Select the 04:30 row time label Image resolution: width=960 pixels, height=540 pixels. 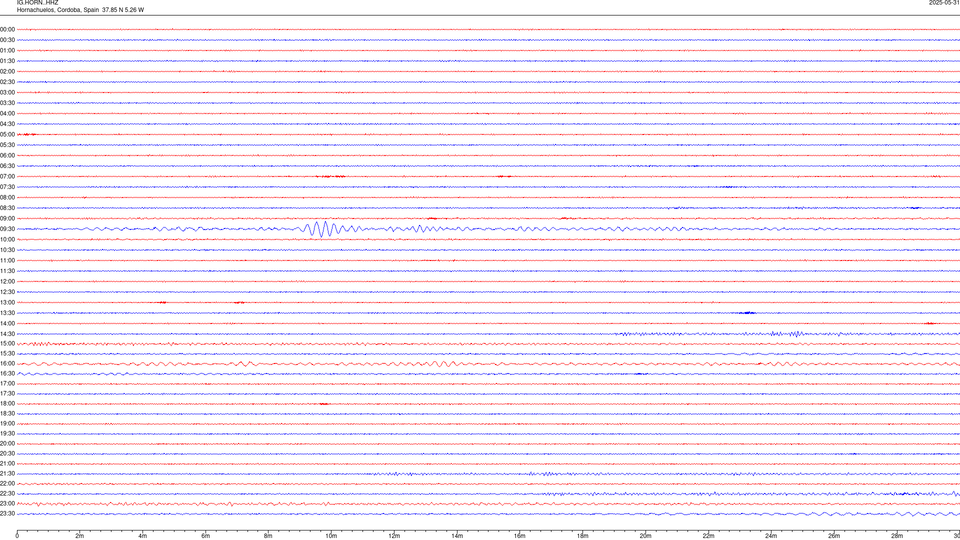click(7, 124)
